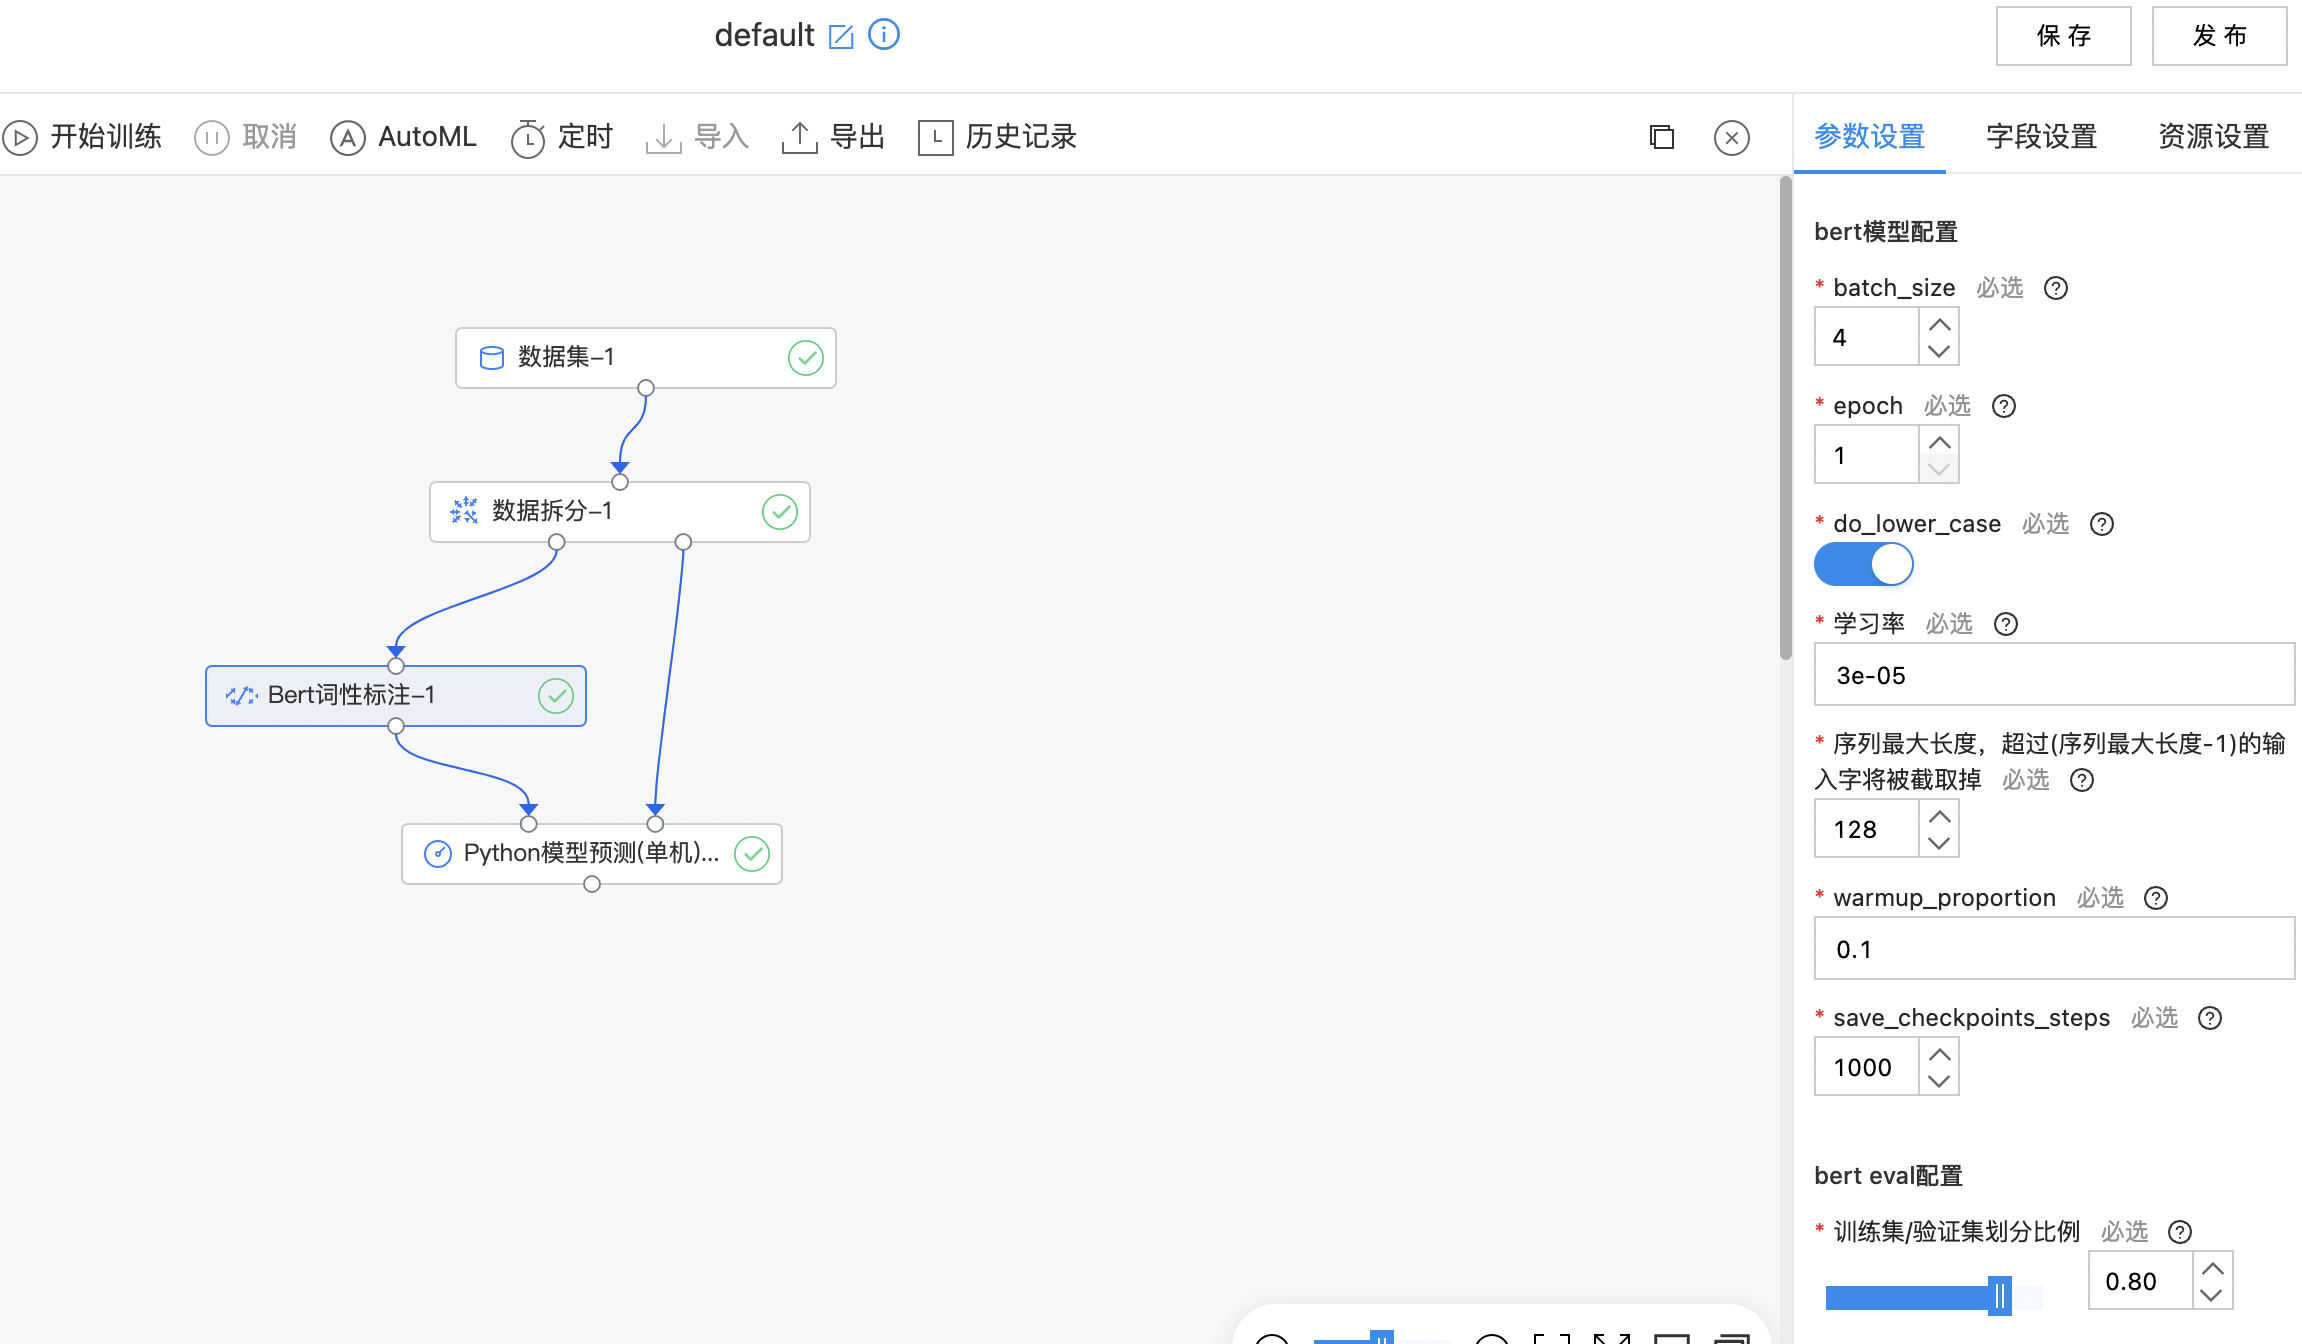Screen dimensions: 2302x1344
Task: Click the canvas vertical scrollbar
Action: (1786, 418)
